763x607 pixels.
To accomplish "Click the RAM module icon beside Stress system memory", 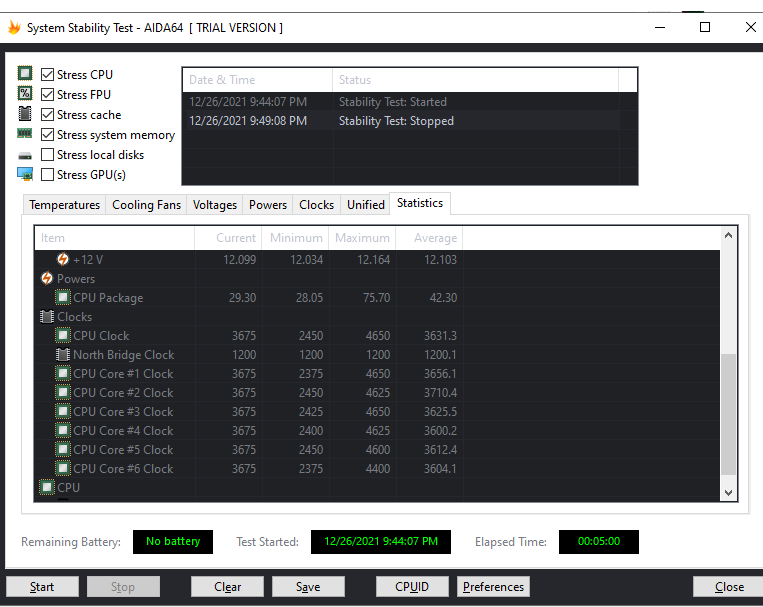I will click(x=25, y=133).
